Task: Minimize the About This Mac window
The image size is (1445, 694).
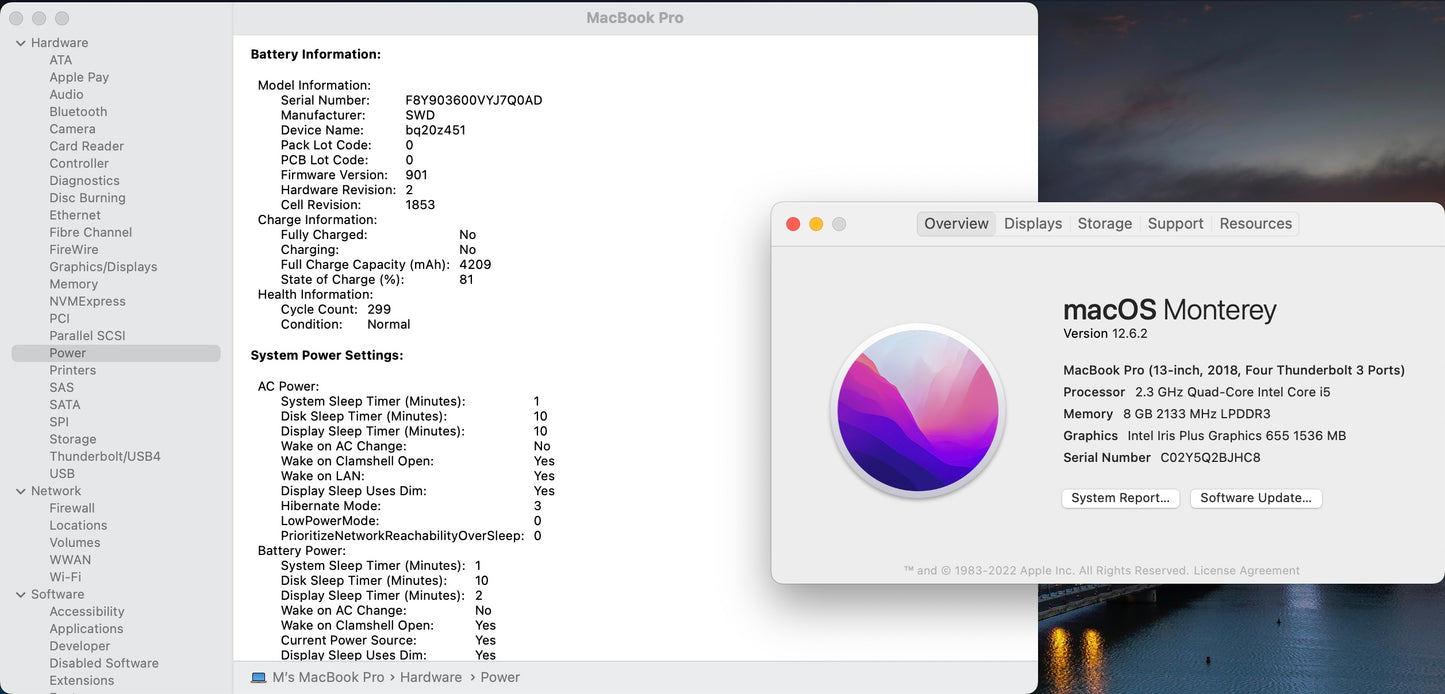Action: click(x=816, y=224)
